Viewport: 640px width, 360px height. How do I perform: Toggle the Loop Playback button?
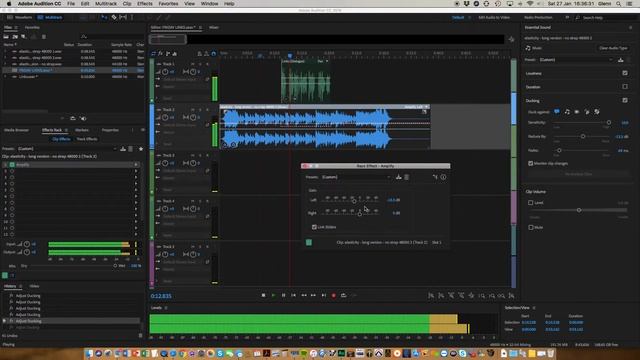[344, 295]
